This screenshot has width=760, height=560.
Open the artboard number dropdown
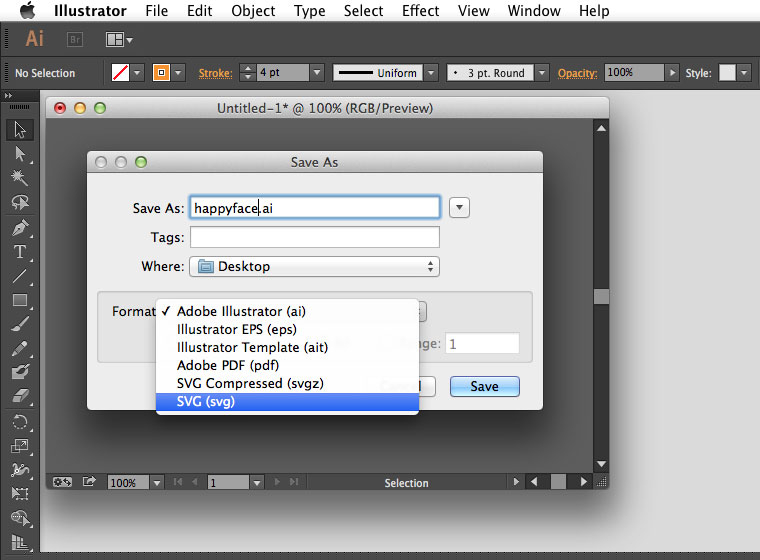click(257, 482)
